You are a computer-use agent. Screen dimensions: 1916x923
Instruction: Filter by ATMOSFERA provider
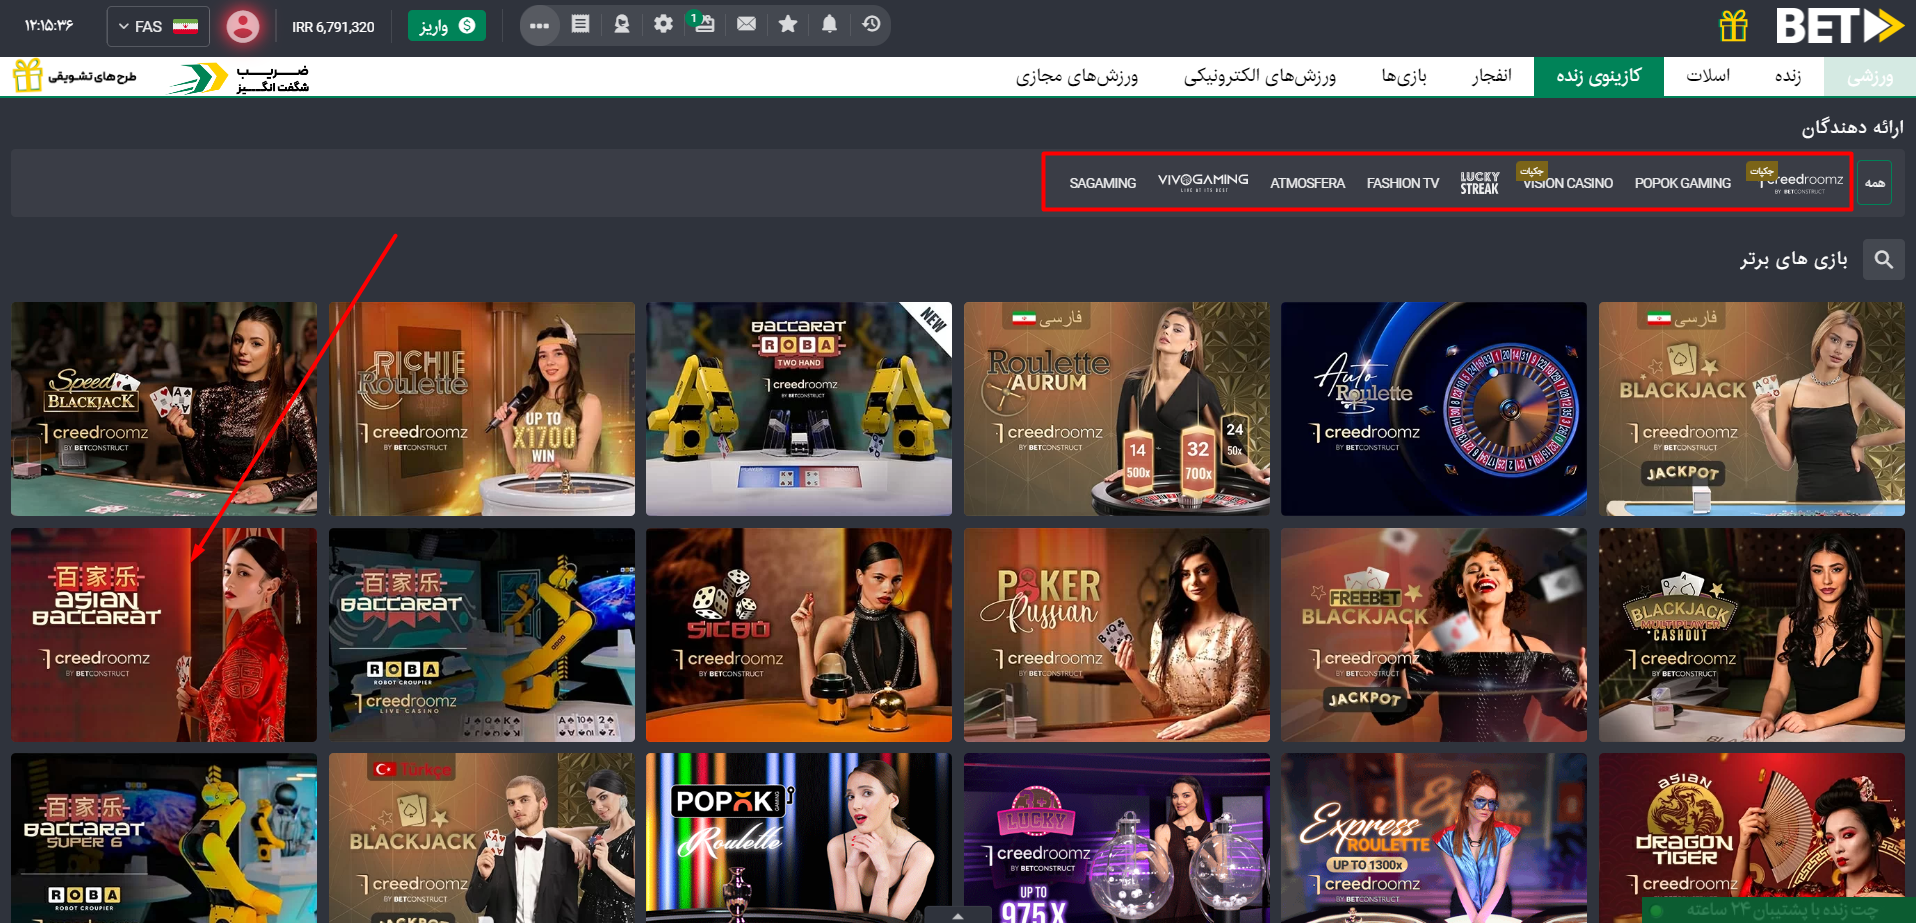pos(1307,183)
